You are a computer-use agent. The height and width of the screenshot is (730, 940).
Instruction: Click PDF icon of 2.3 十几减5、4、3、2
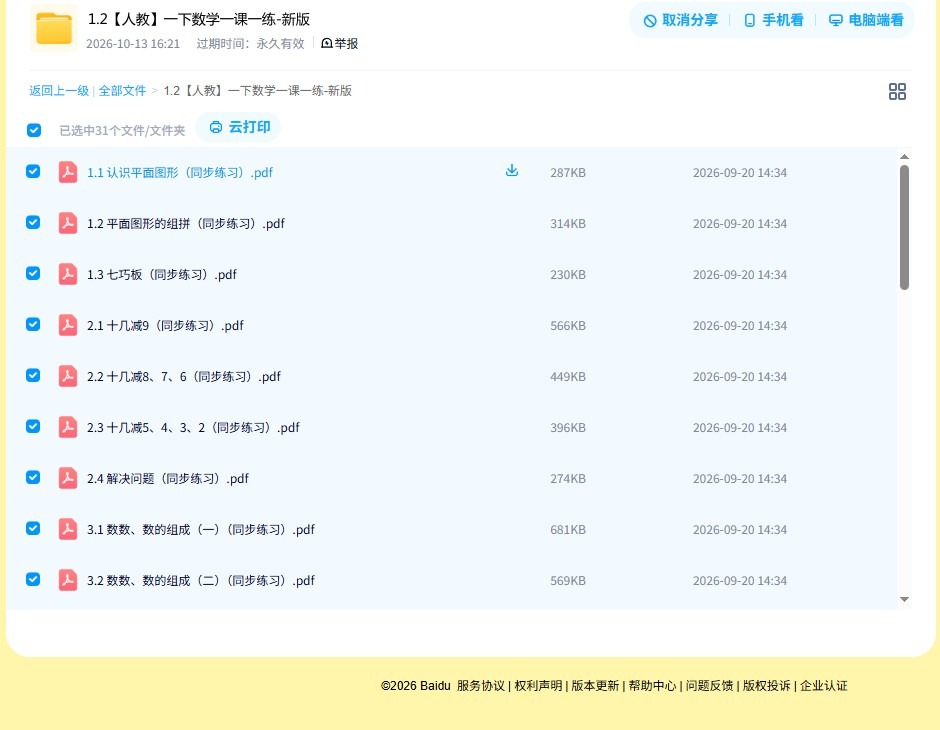coord(68,427)
